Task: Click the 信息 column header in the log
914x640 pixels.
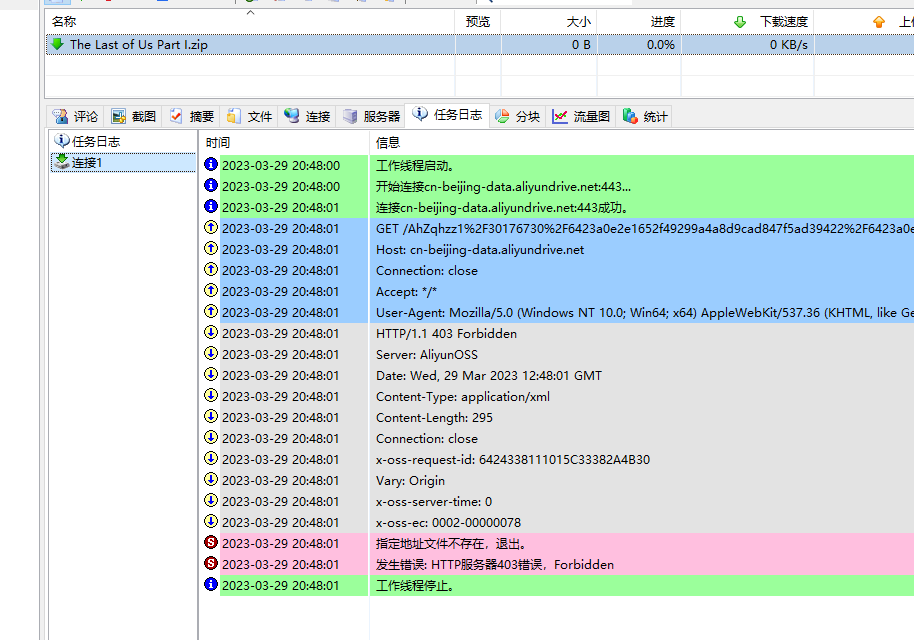Action: tap(642, 143)
